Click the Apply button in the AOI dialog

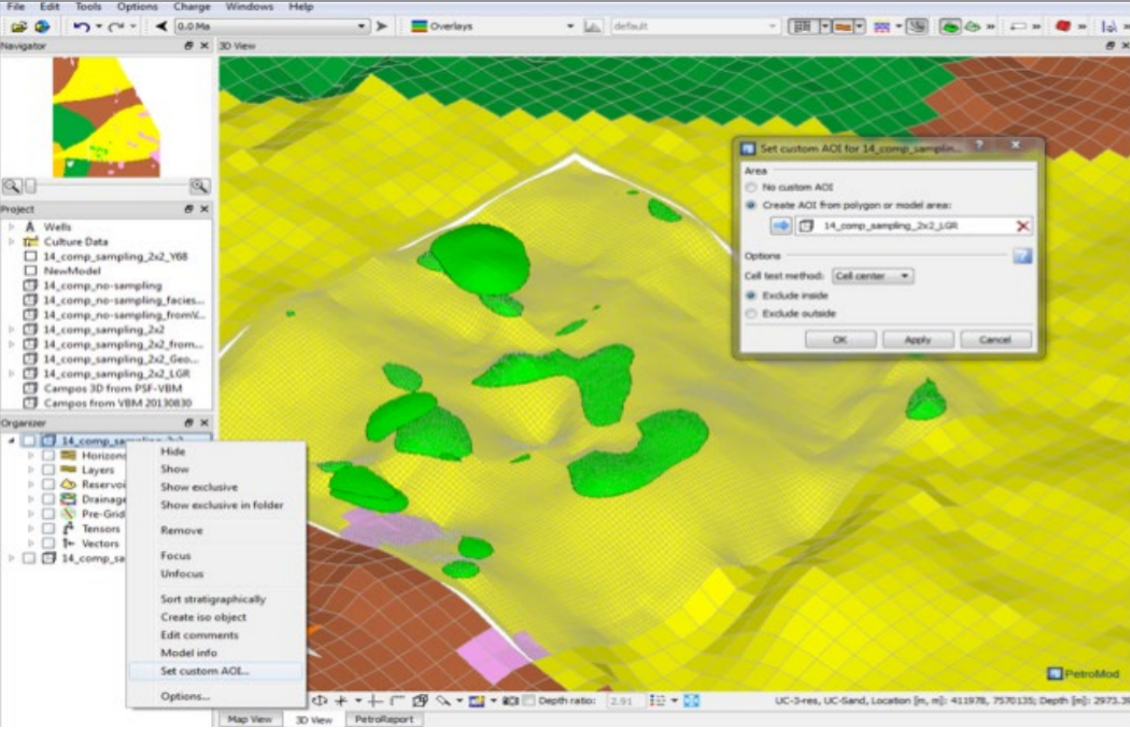click(919, 339)
